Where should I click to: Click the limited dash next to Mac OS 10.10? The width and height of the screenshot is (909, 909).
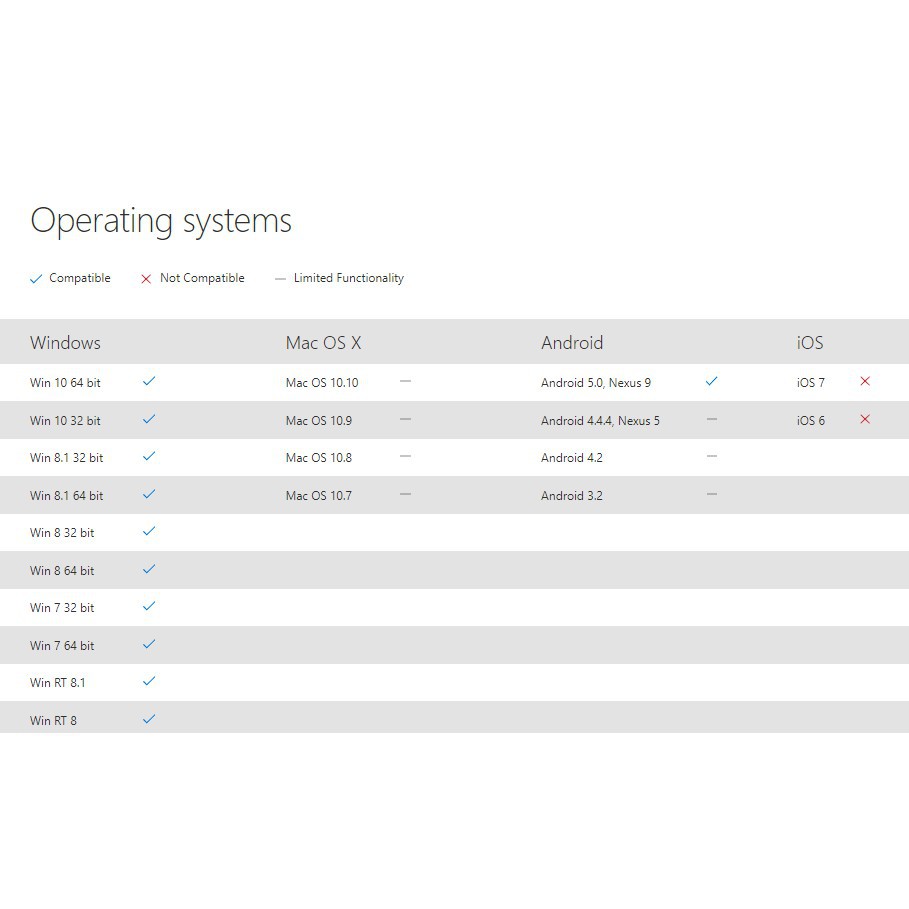pos(405,381)
